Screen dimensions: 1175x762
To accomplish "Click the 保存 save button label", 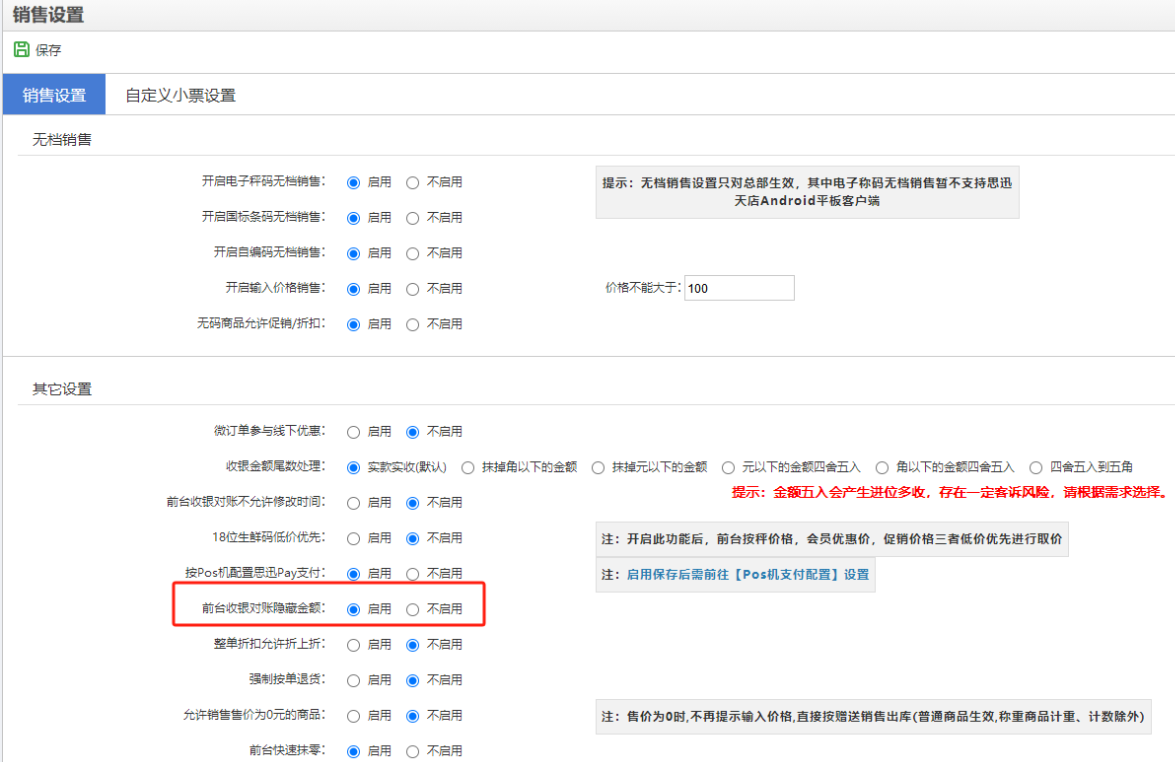I will point(49,50).
